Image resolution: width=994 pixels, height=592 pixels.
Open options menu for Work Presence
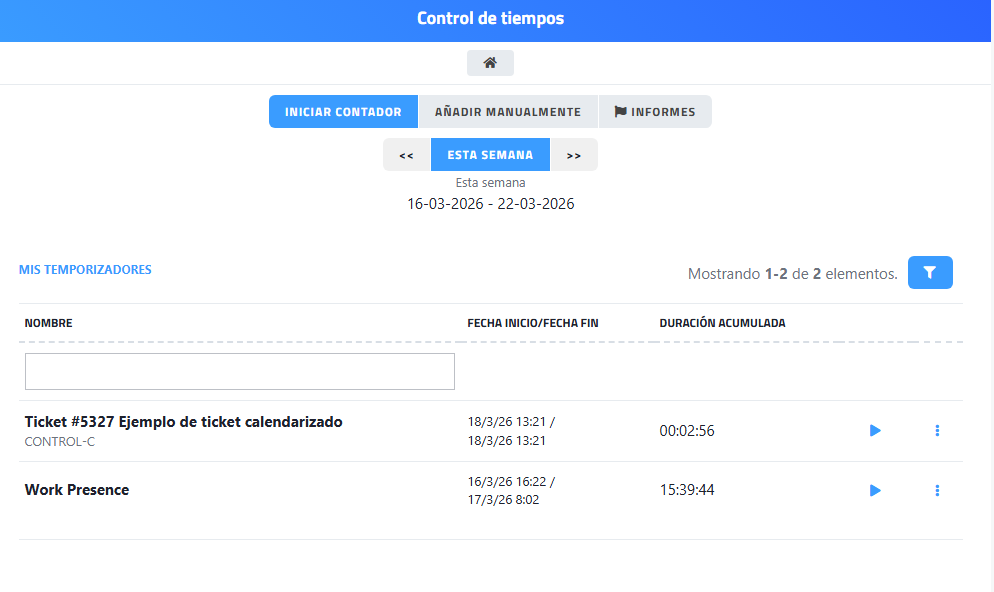937,491
